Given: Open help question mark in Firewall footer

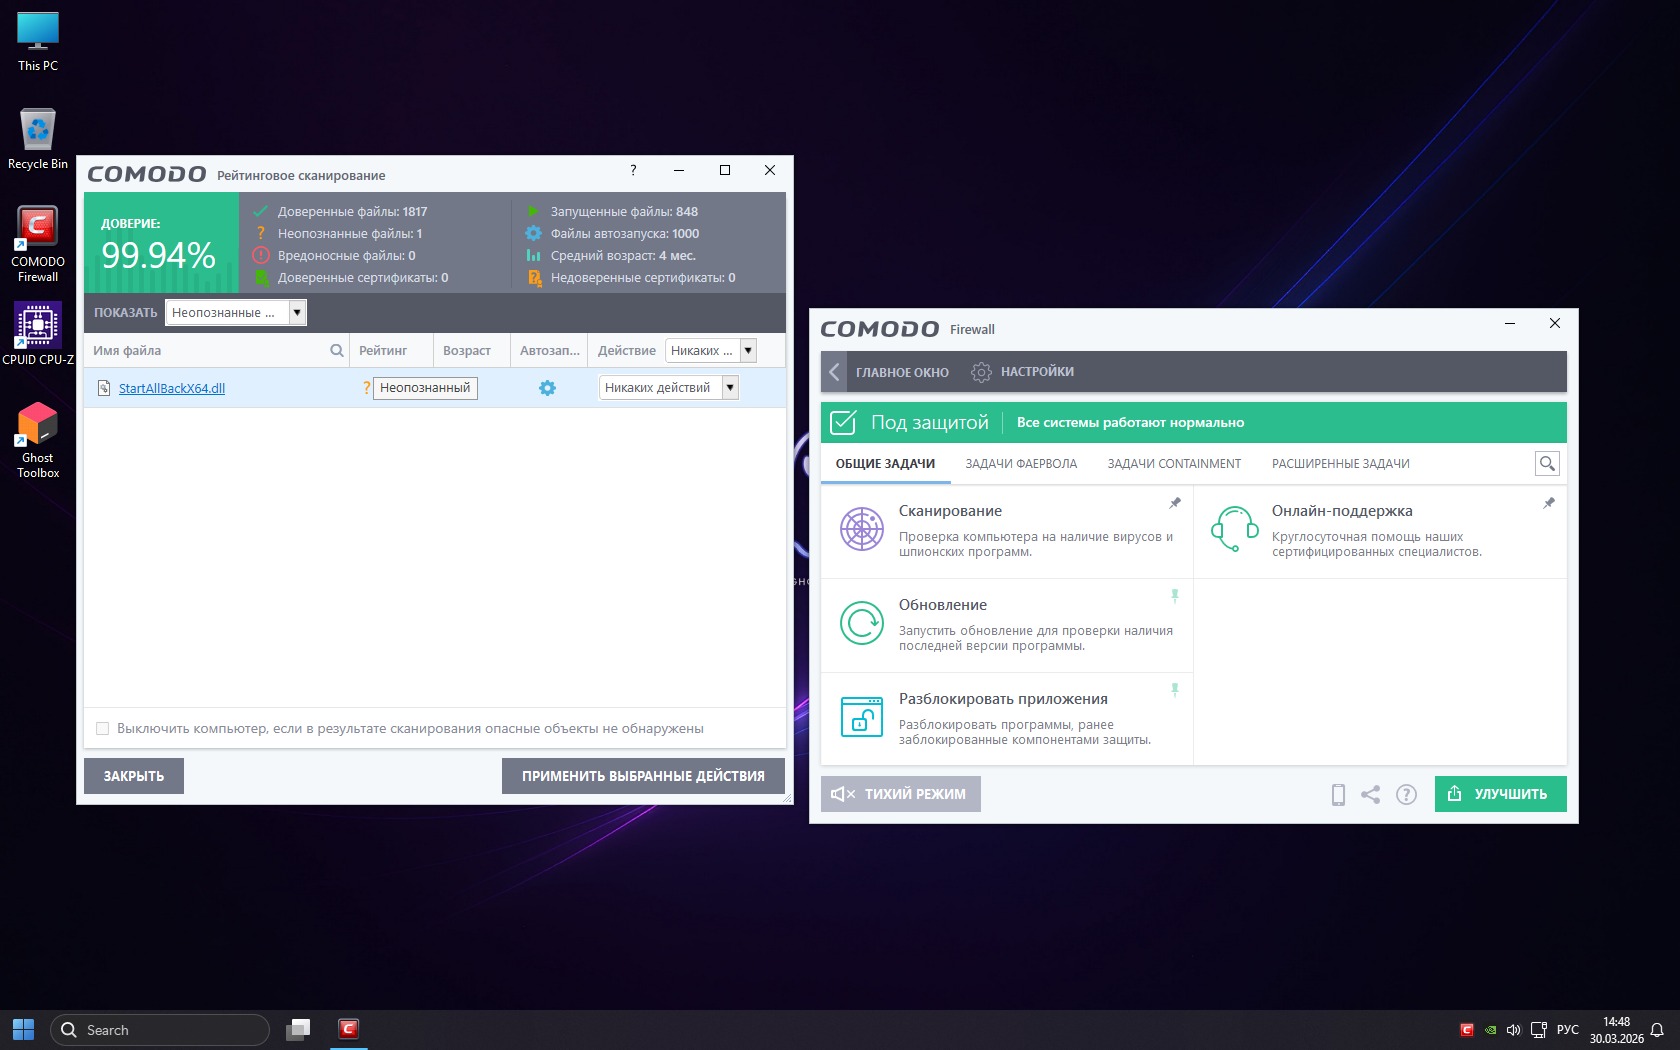Looking at the screenshot, I should [x=1406, y=794].
